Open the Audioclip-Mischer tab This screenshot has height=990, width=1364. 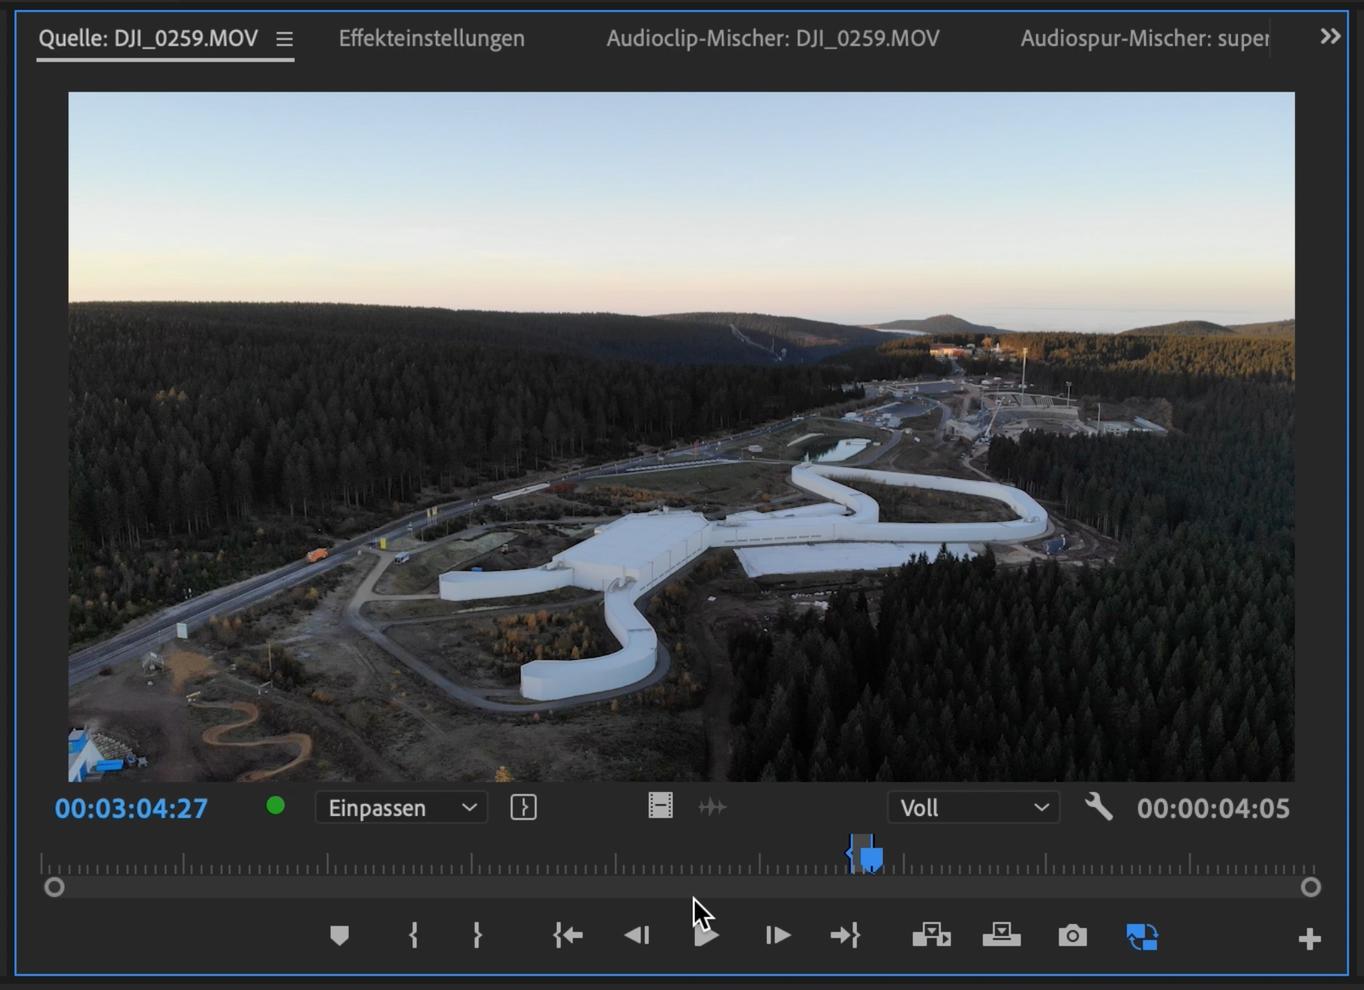(772, 38)
